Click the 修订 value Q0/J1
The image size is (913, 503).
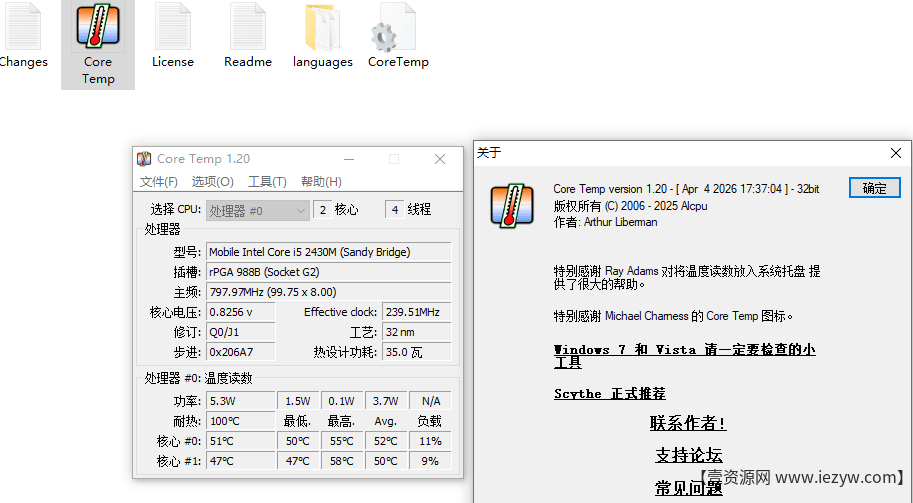[240, 332]
